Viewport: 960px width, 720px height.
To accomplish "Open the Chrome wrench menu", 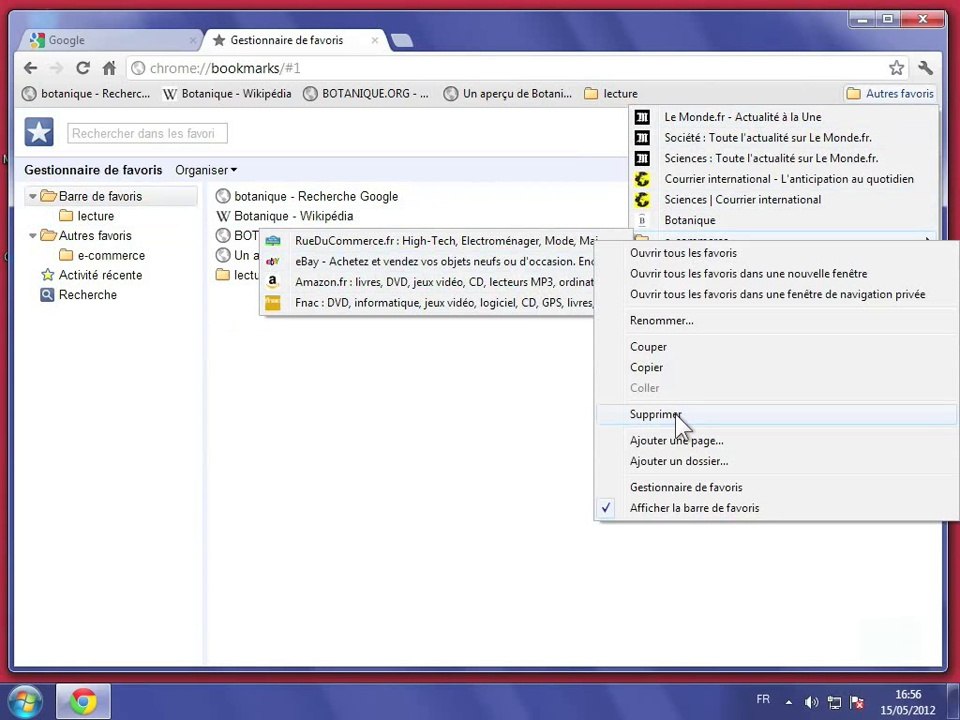I will [925, 68].
